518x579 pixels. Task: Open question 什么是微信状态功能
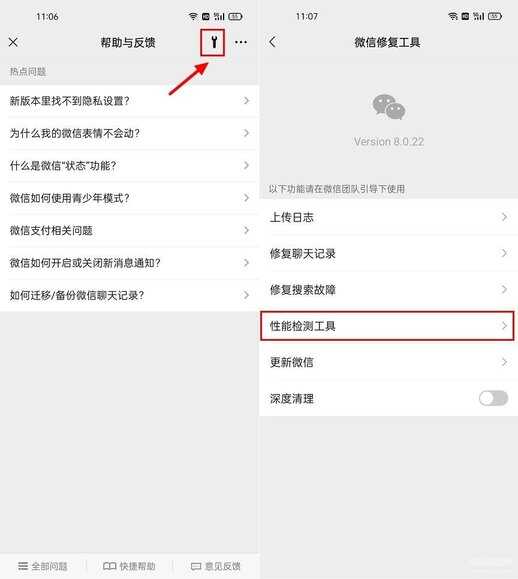pos(129,165)
